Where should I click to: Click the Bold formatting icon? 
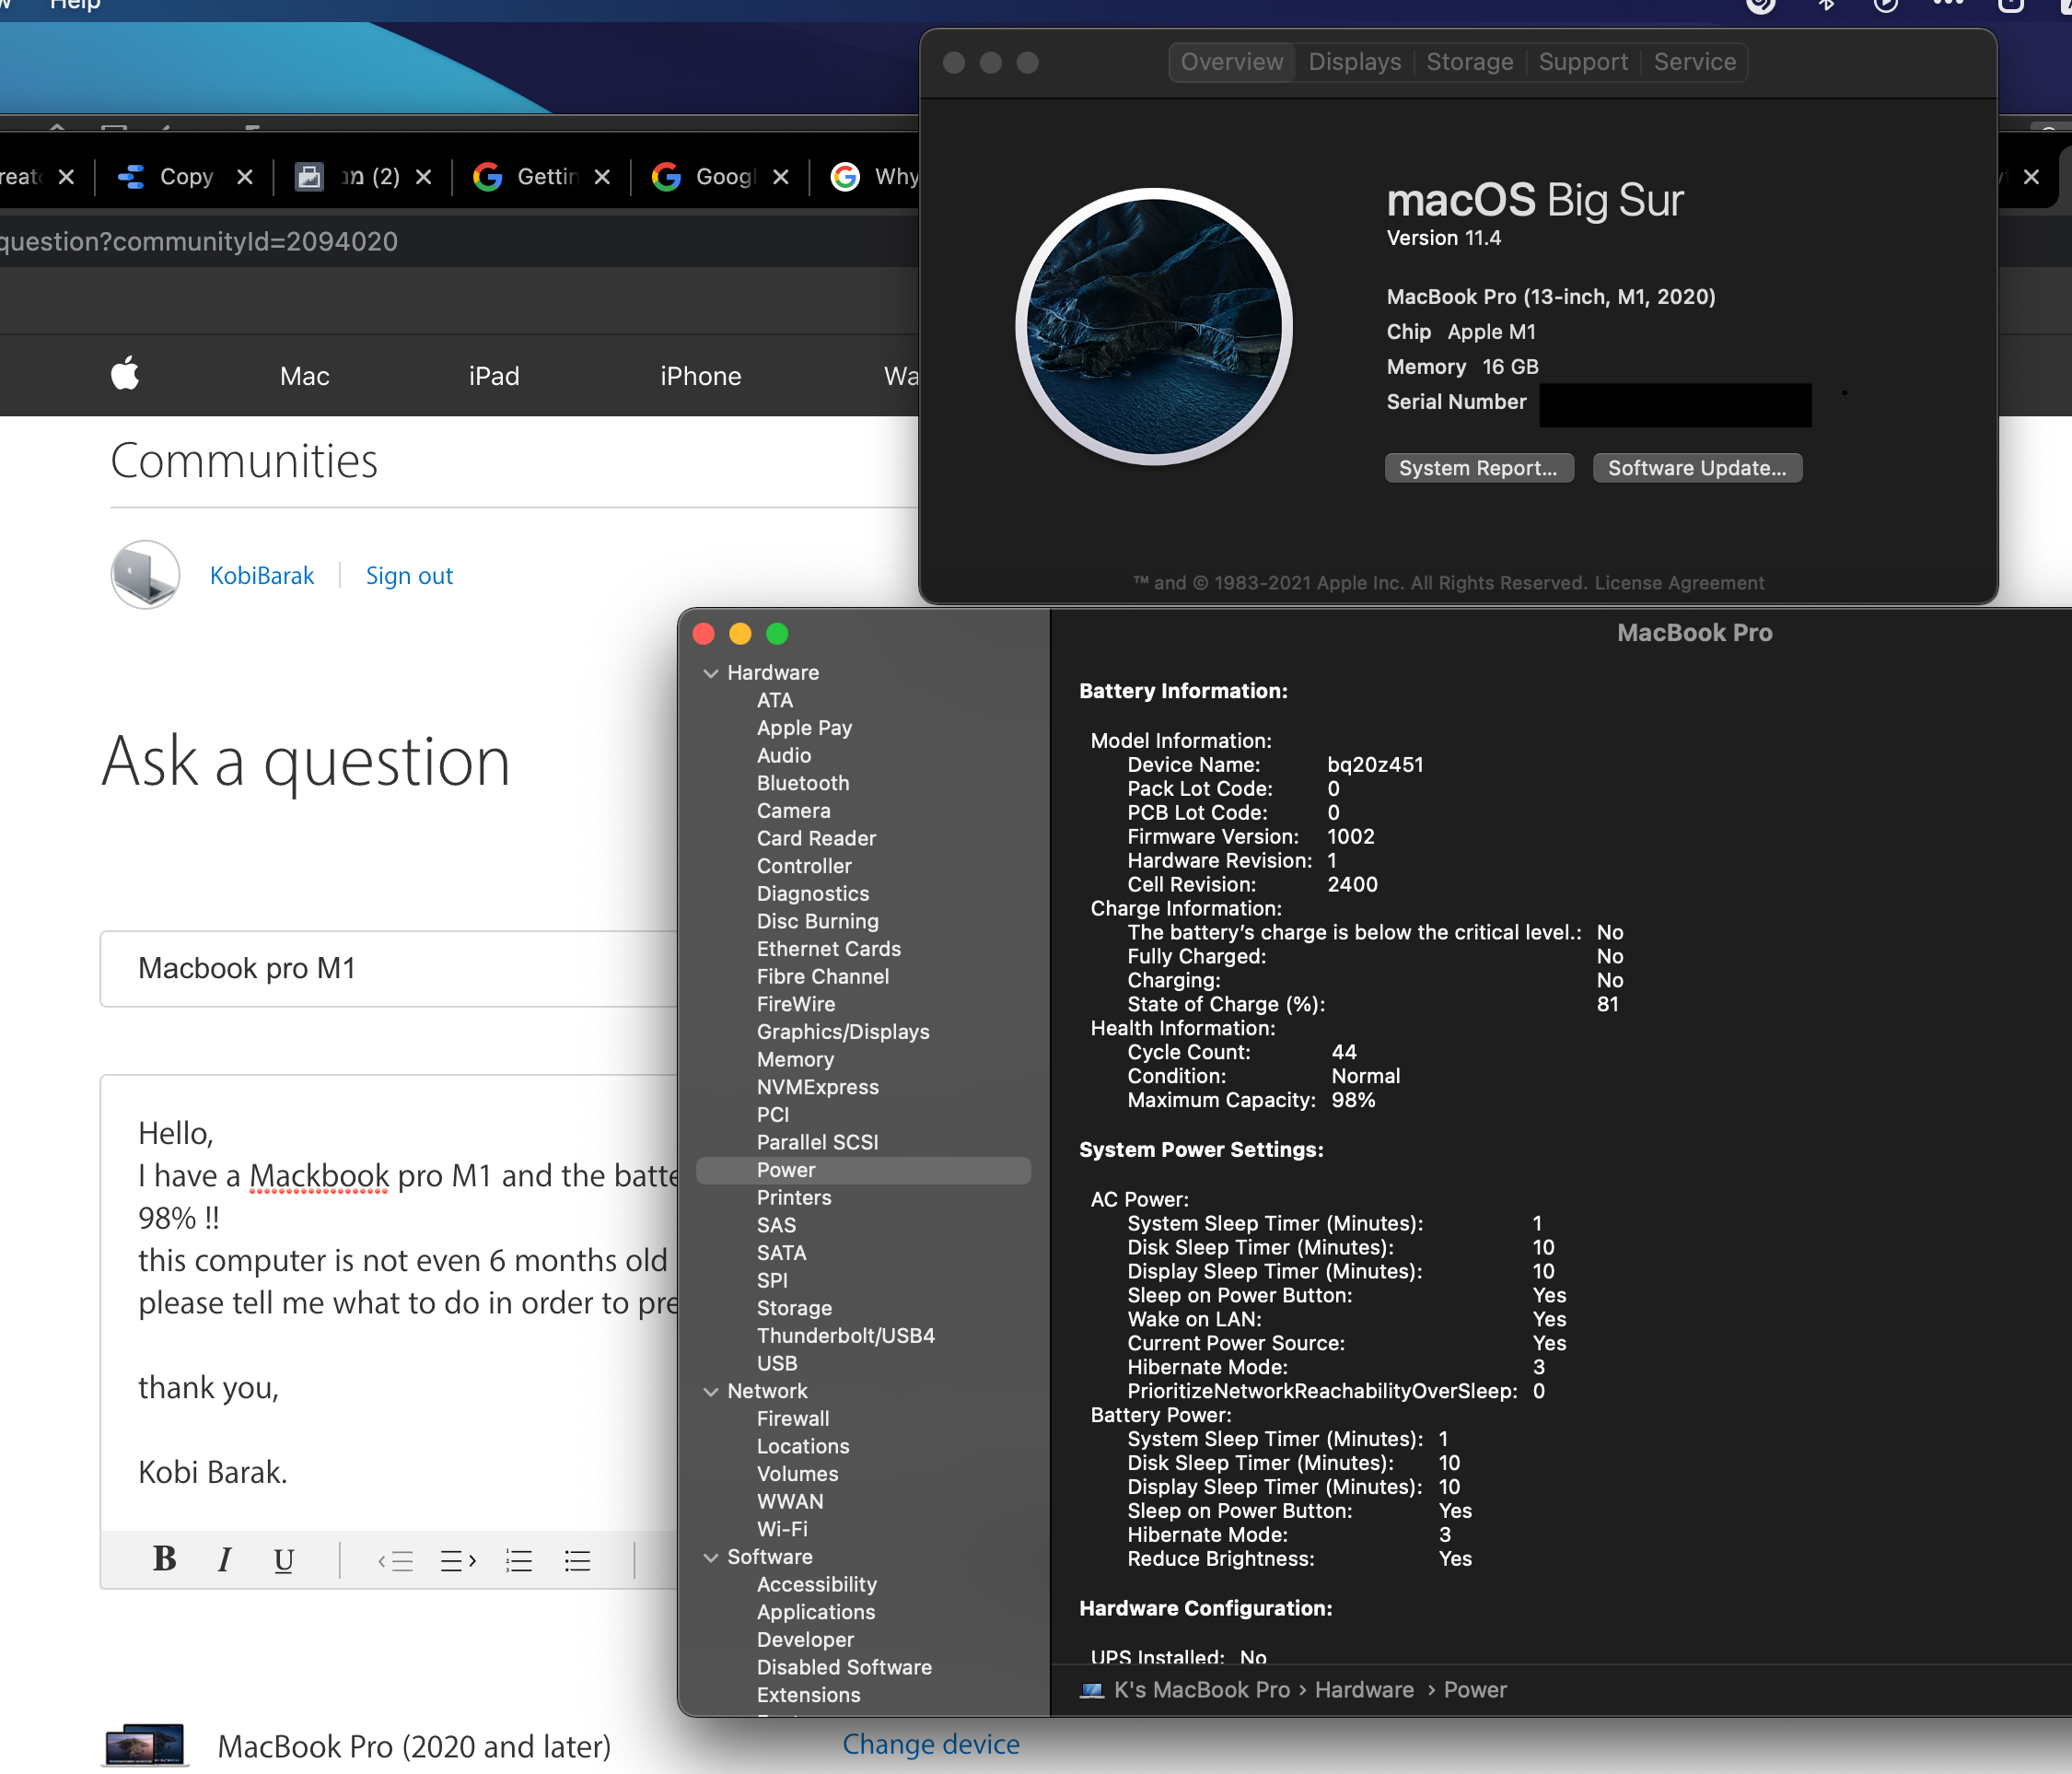(164, 1559)
